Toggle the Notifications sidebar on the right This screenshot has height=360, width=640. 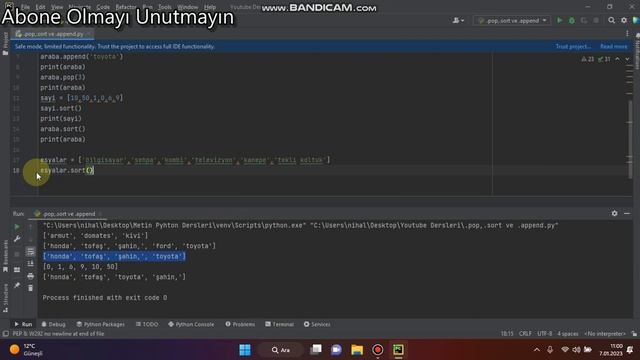[637, 51]
